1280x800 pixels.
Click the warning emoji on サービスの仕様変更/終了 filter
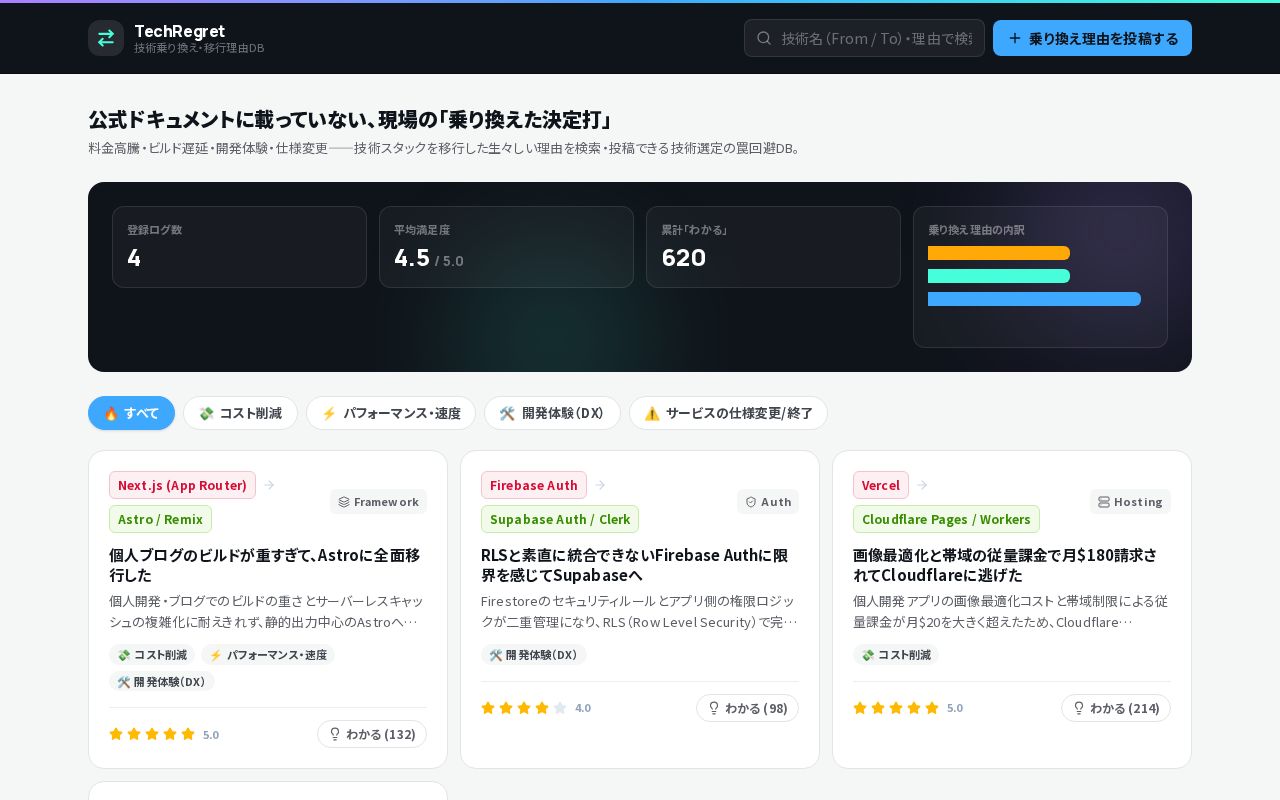tap(652, 413)
